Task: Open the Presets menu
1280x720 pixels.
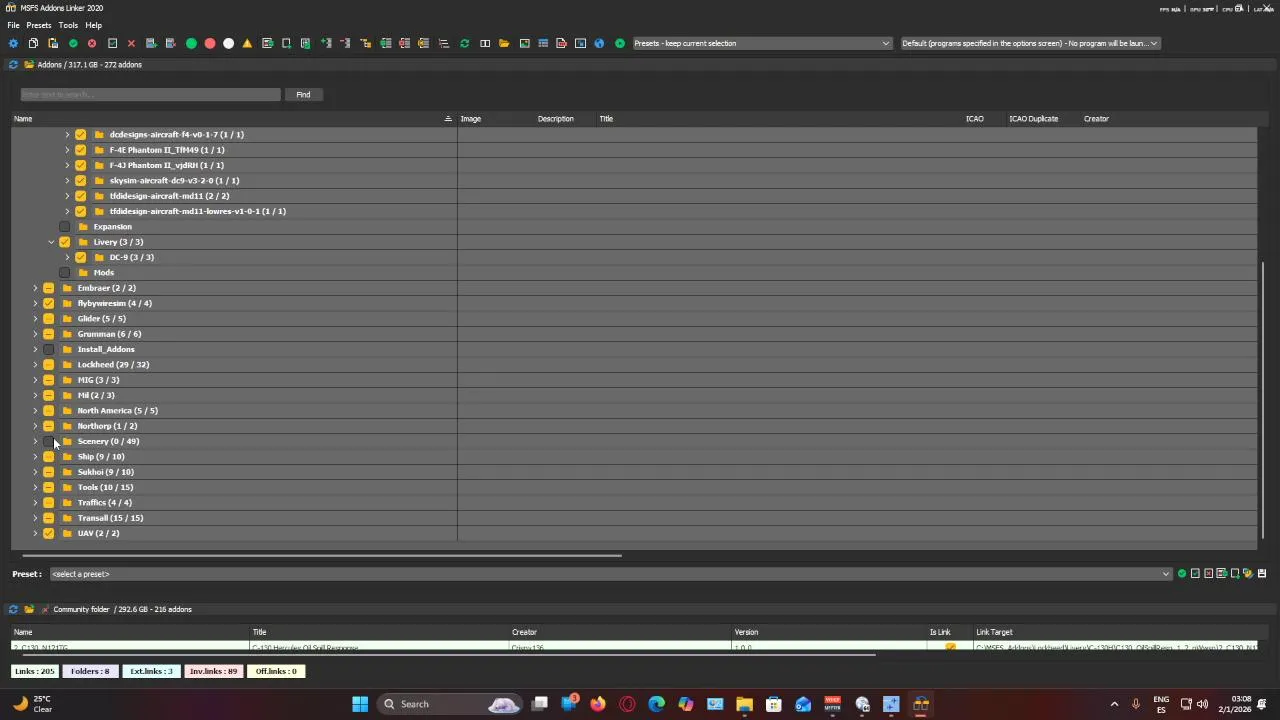Action: click(x=39, y=25)
